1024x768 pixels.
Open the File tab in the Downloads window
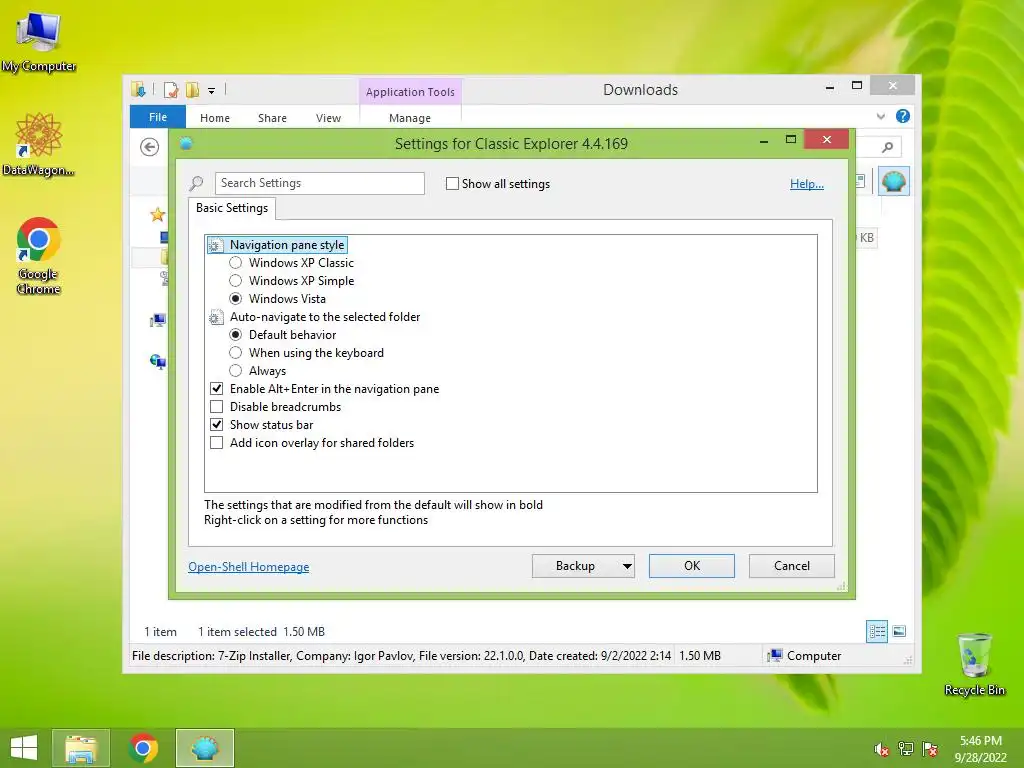coord(158,117)
